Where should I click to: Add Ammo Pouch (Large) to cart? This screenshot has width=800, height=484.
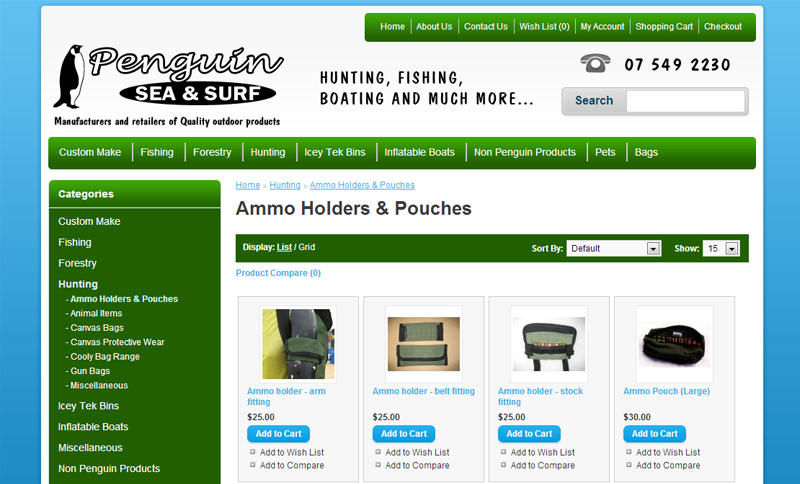tap(655, 434)
